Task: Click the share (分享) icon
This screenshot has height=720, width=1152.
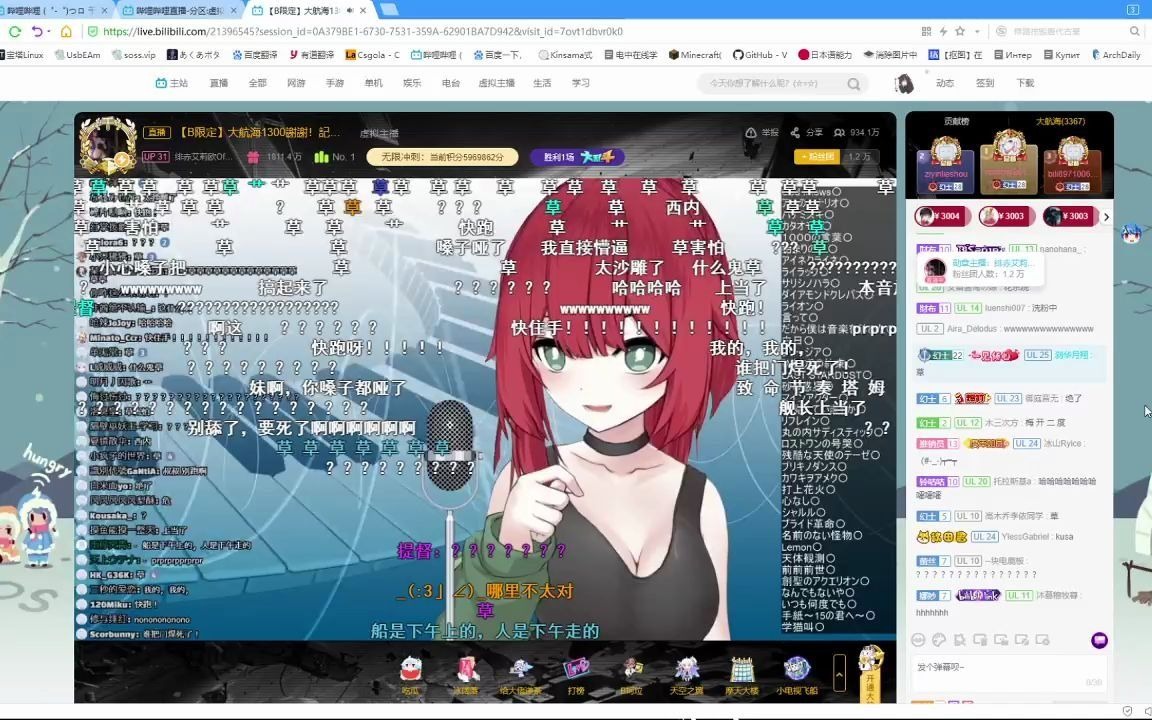Action: tap(795, 133)
